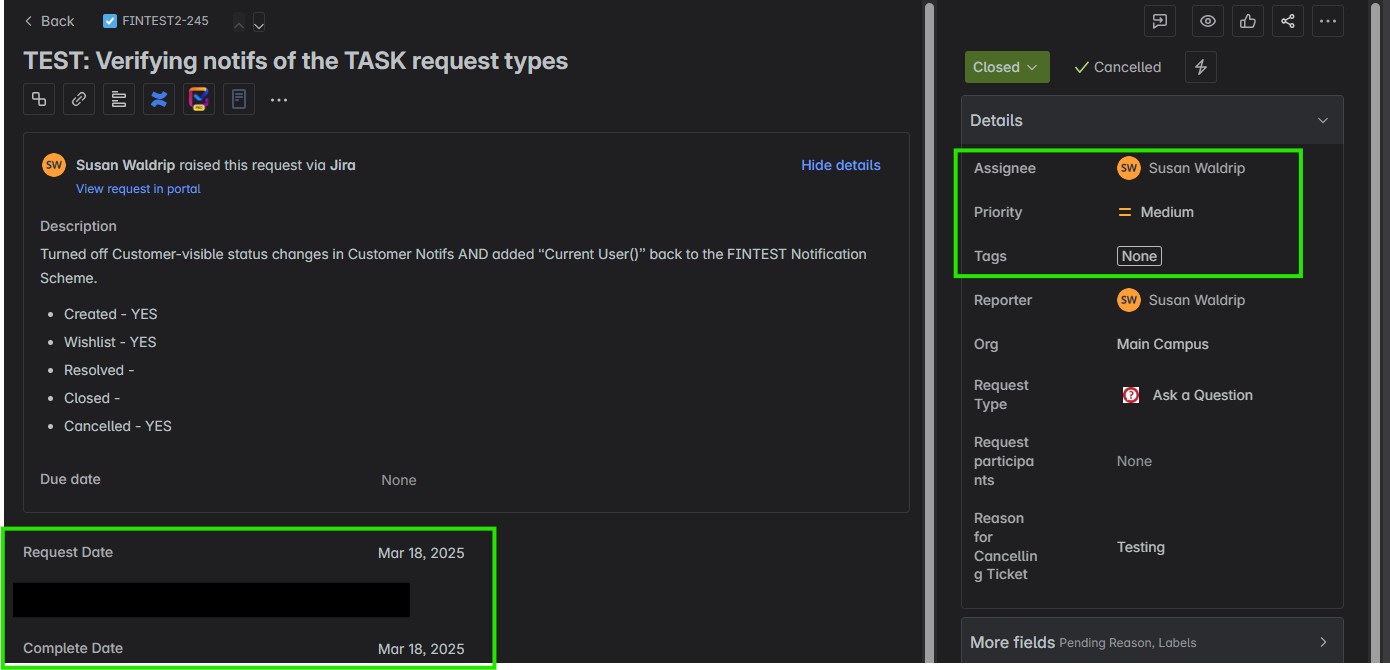Click the thumbs up vote icon
This screenshot has width=1390, height=670.
[x=1248, y=21]
